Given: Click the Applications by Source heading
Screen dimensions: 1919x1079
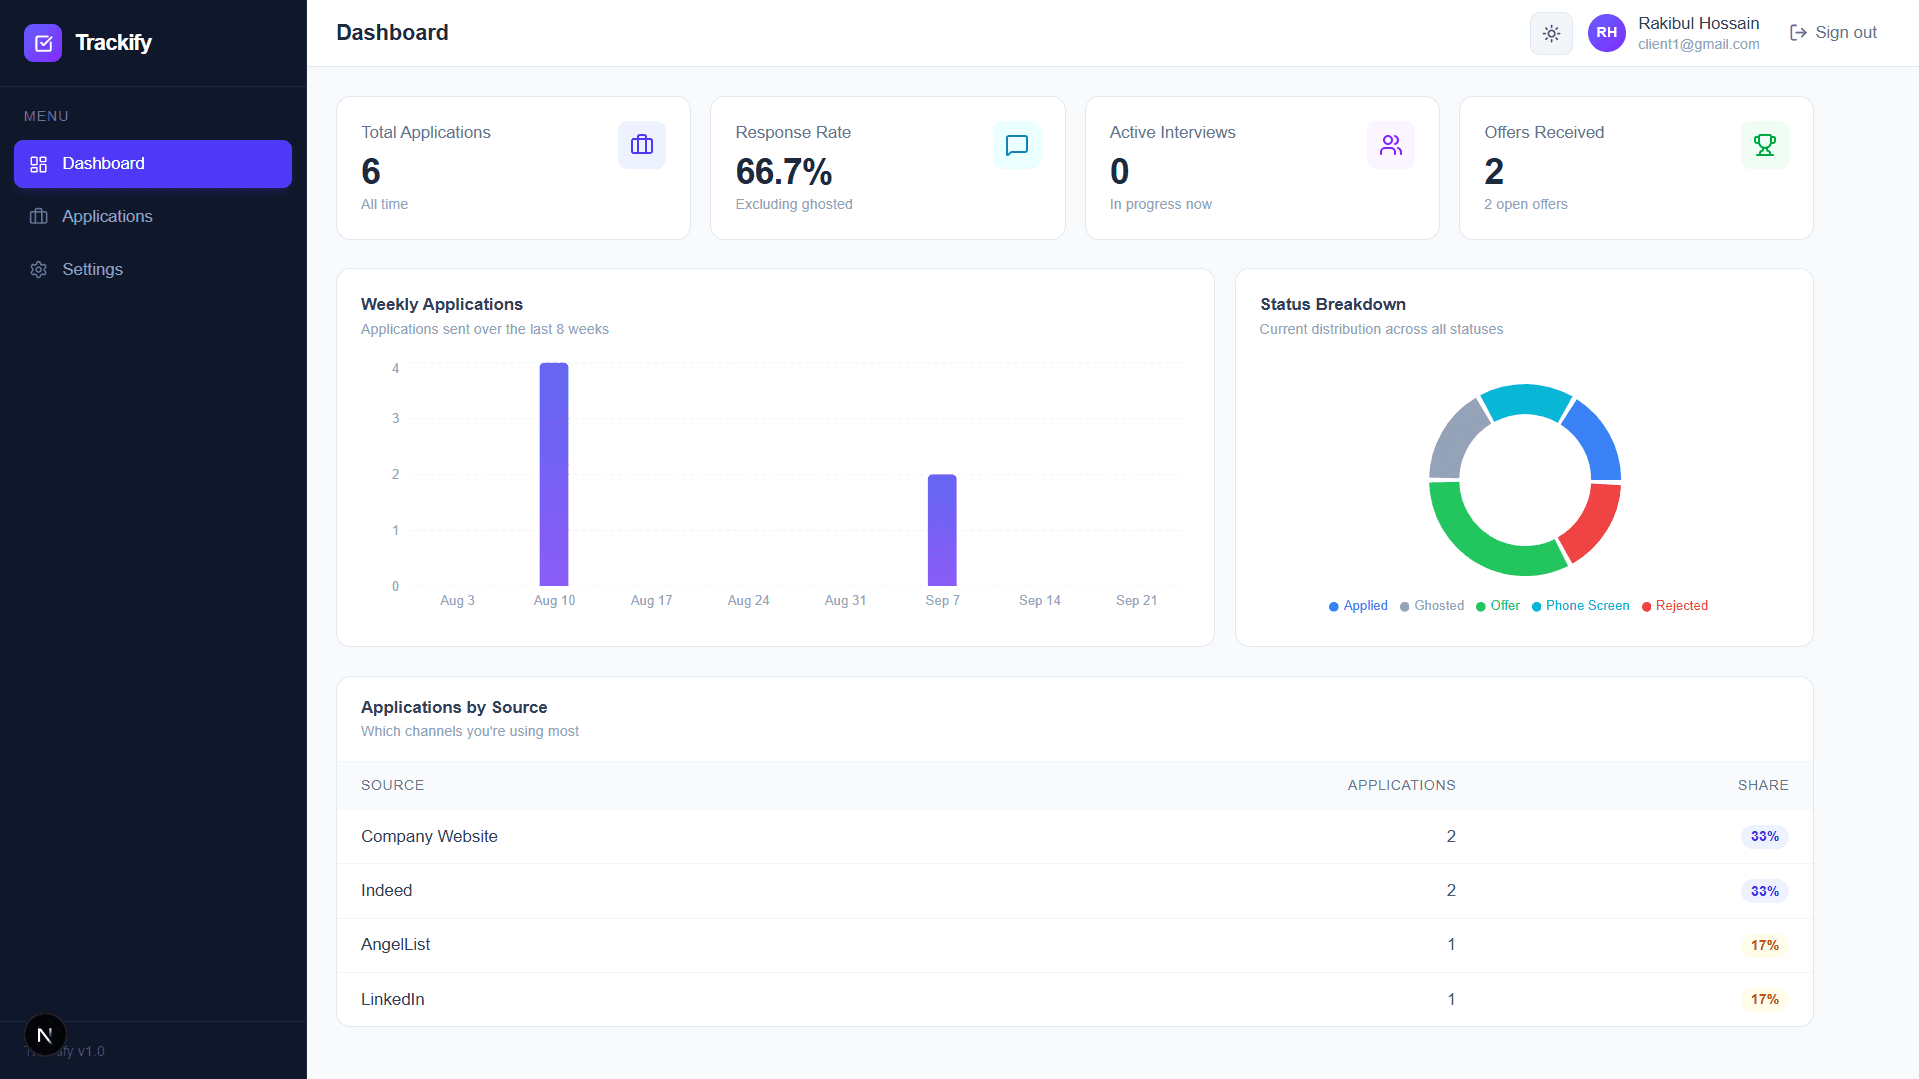Looking at the screenshot, I should coord(454,707).
